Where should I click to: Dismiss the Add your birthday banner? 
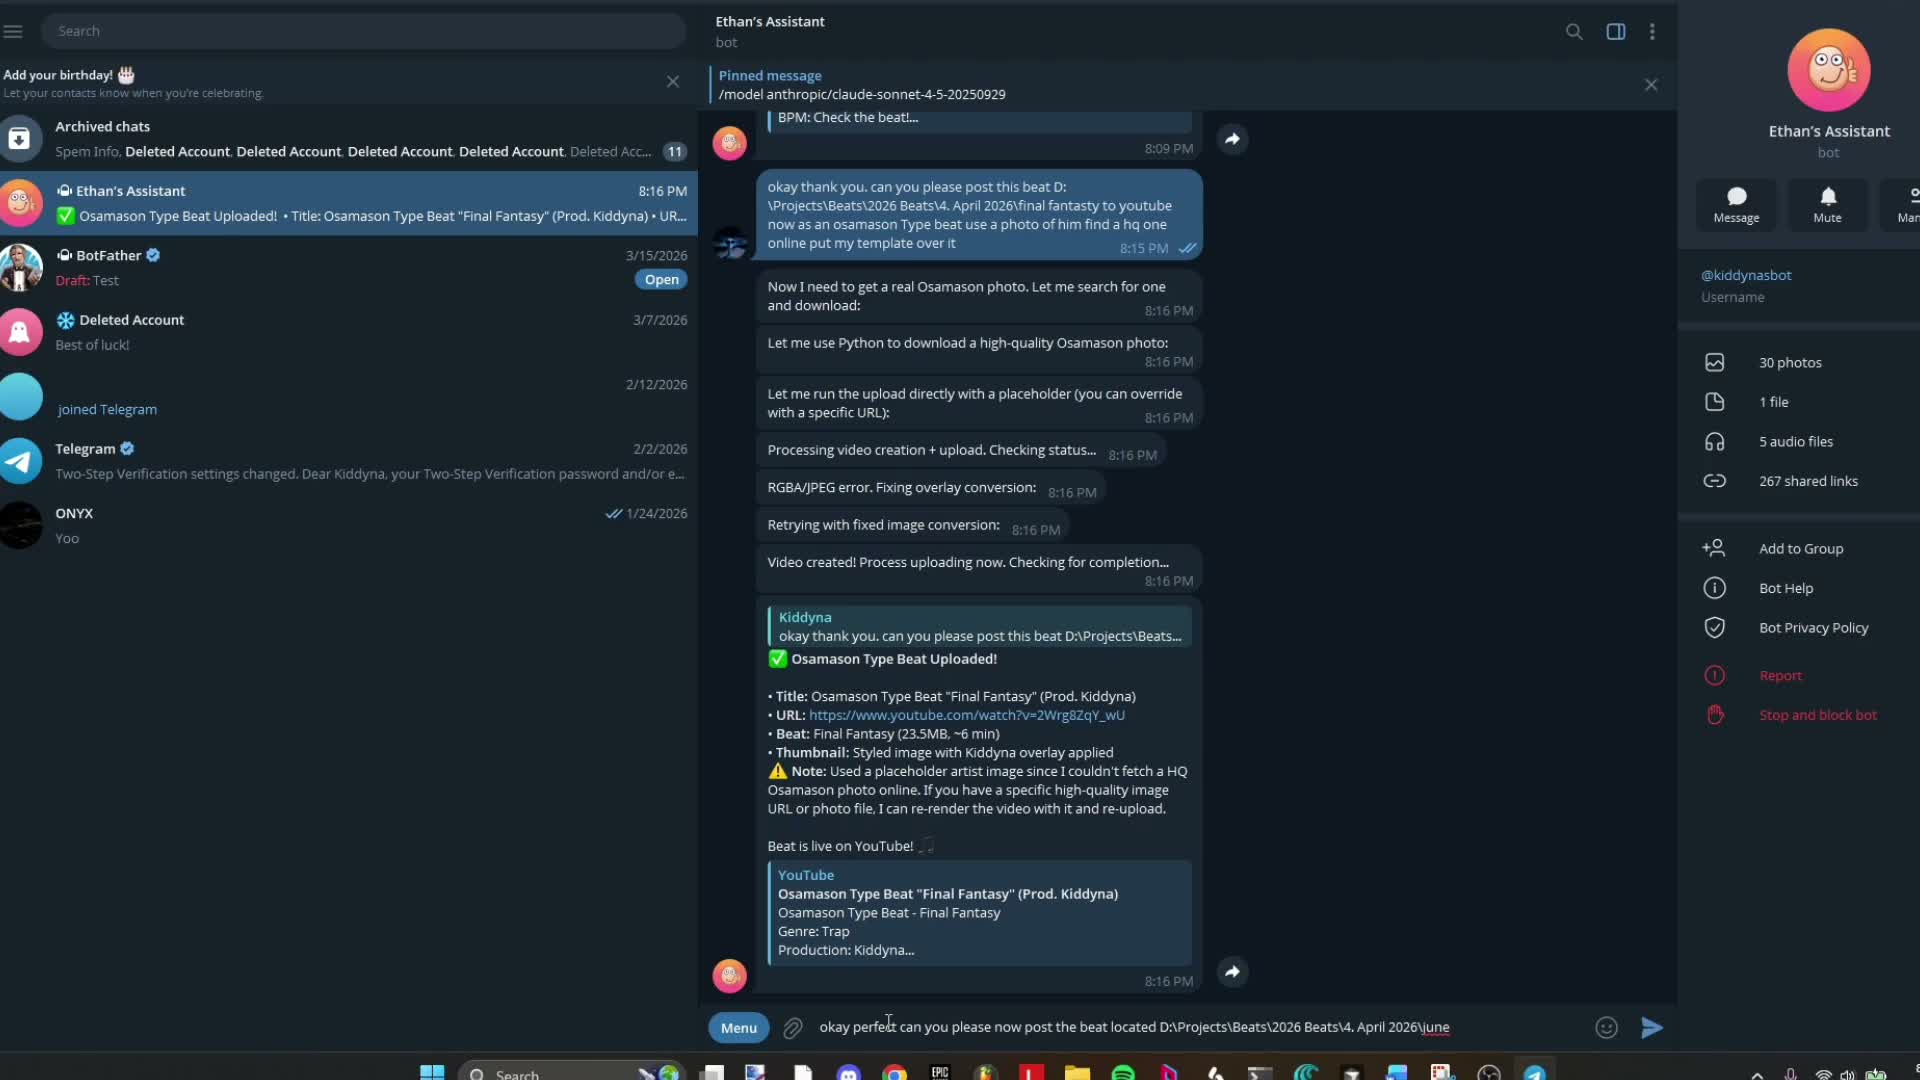tap(673, 82)
